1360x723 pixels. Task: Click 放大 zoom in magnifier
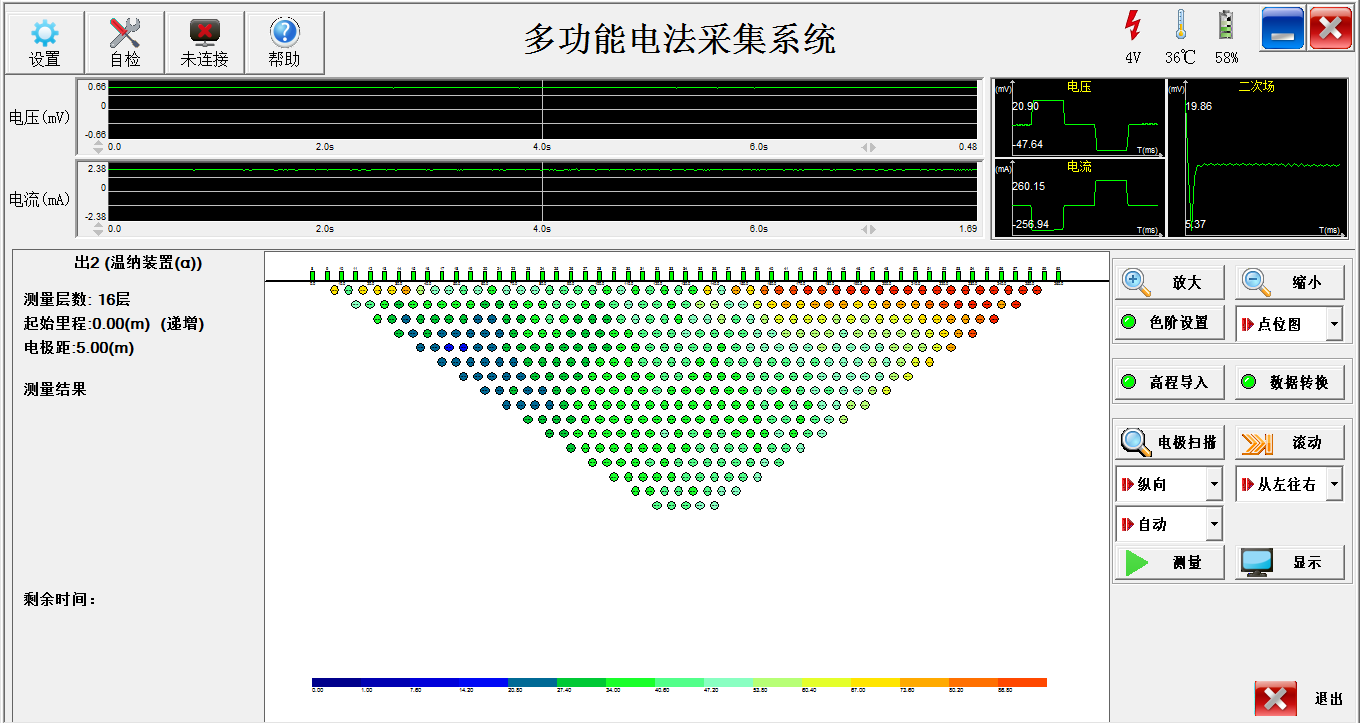(x=1169, y=283)
